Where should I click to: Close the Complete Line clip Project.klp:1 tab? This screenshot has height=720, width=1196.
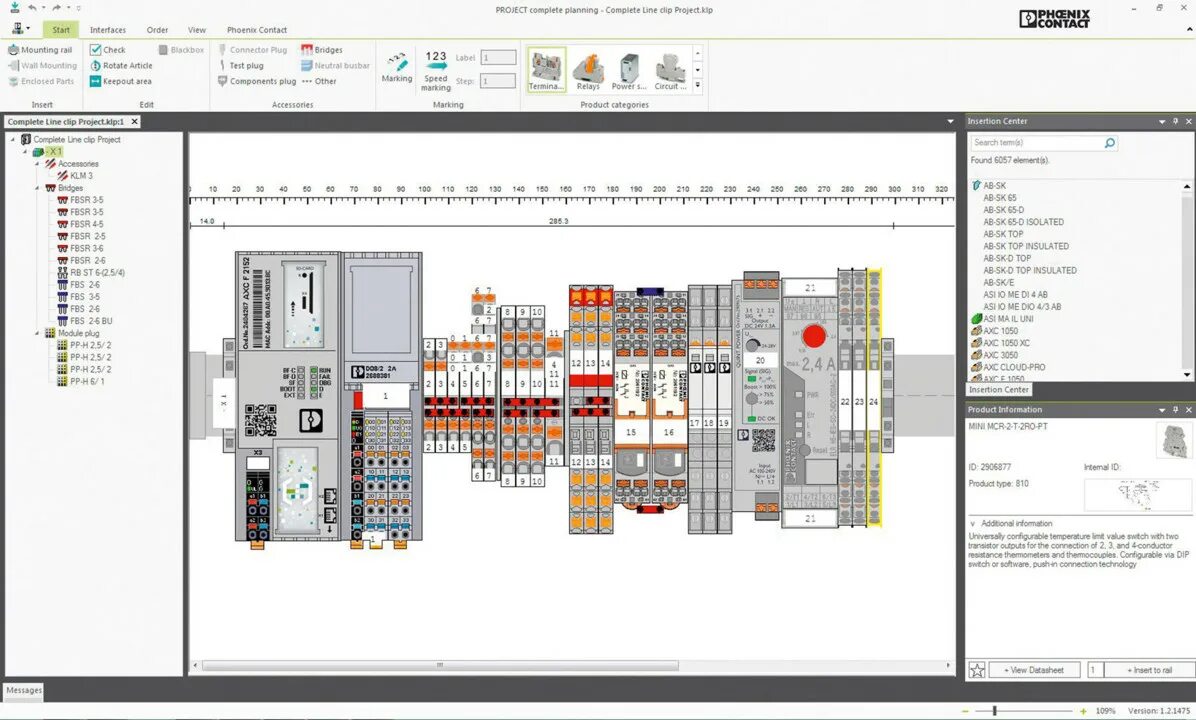pyautogui.click(x=134, y=121)
